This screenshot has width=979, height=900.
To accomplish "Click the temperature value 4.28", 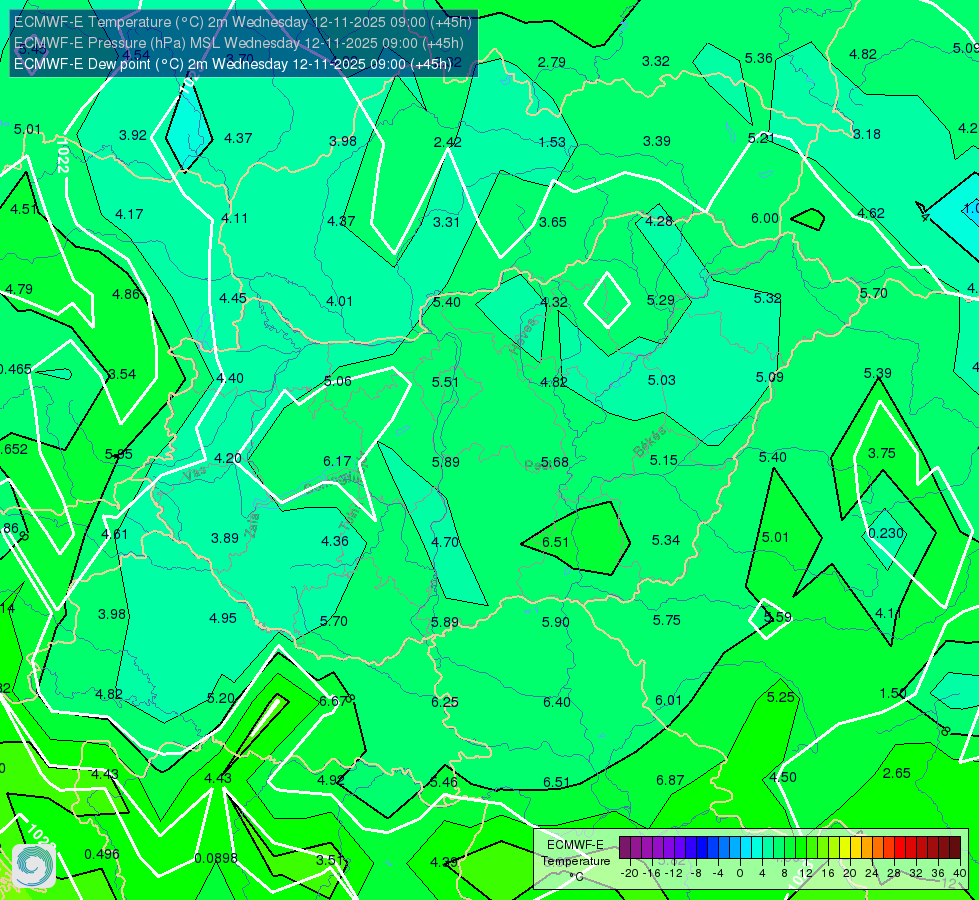I will [x=659, y=221].
